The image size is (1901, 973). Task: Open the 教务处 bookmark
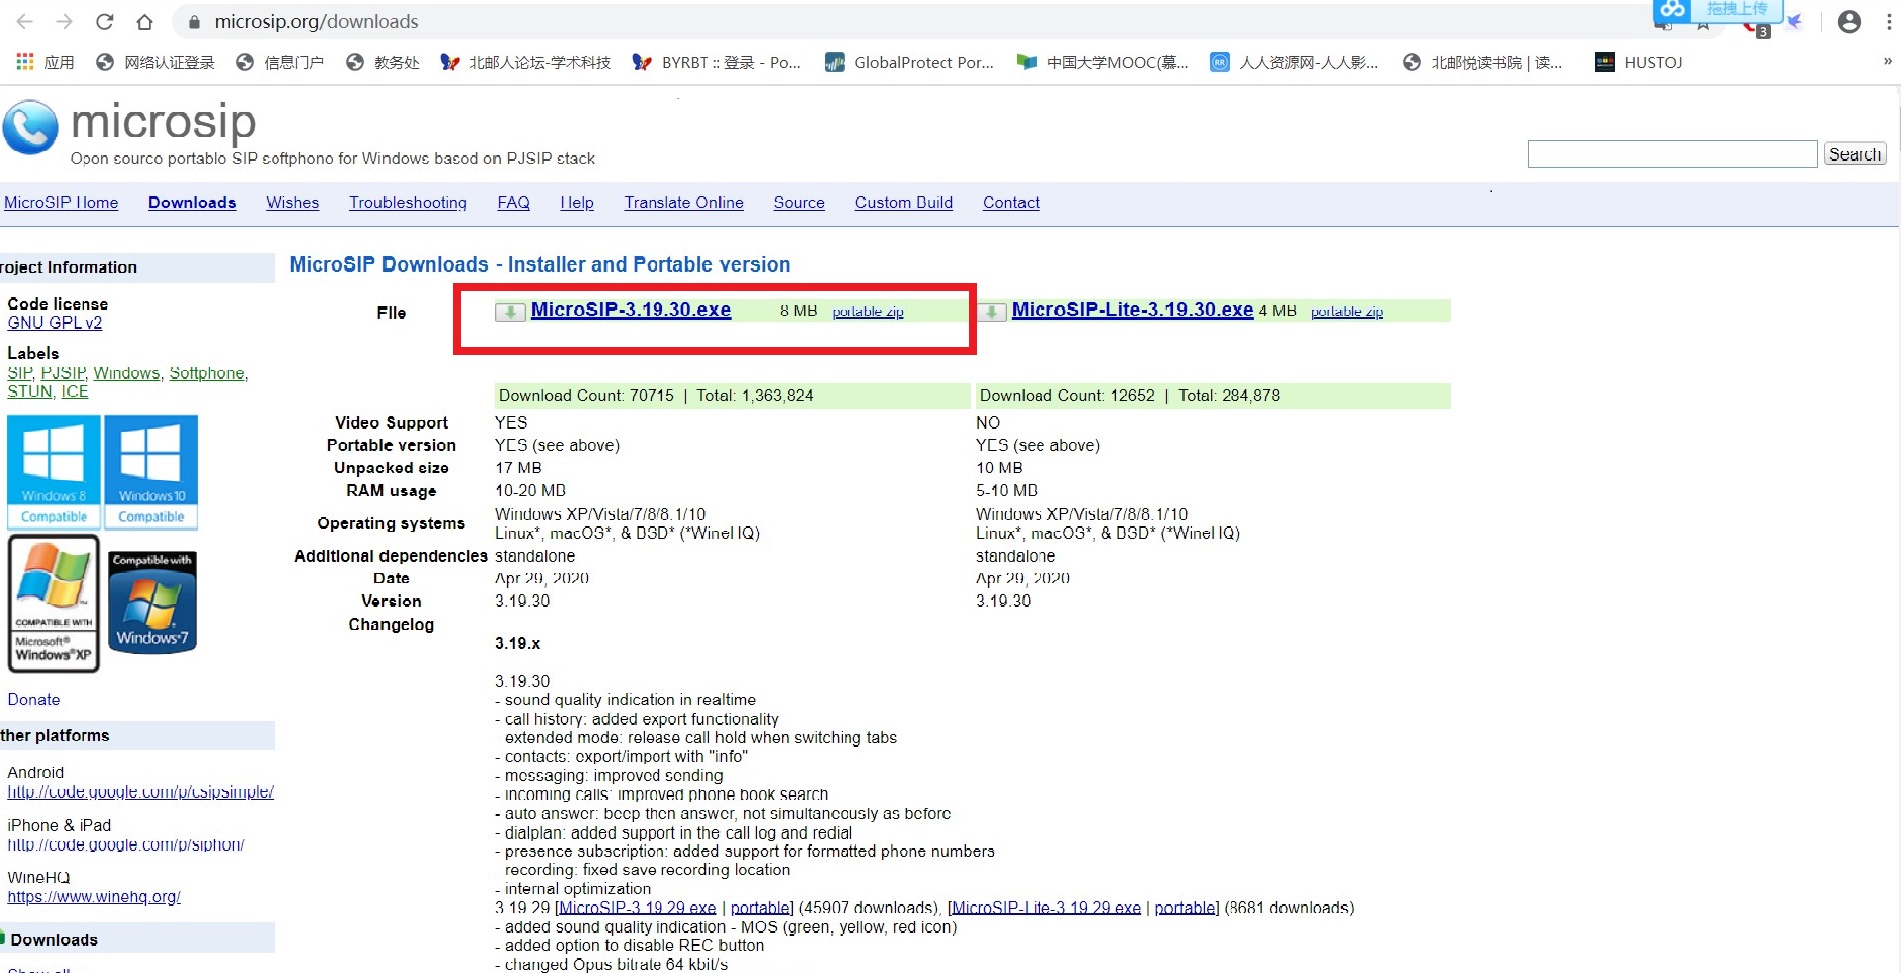tap(382, 62)
